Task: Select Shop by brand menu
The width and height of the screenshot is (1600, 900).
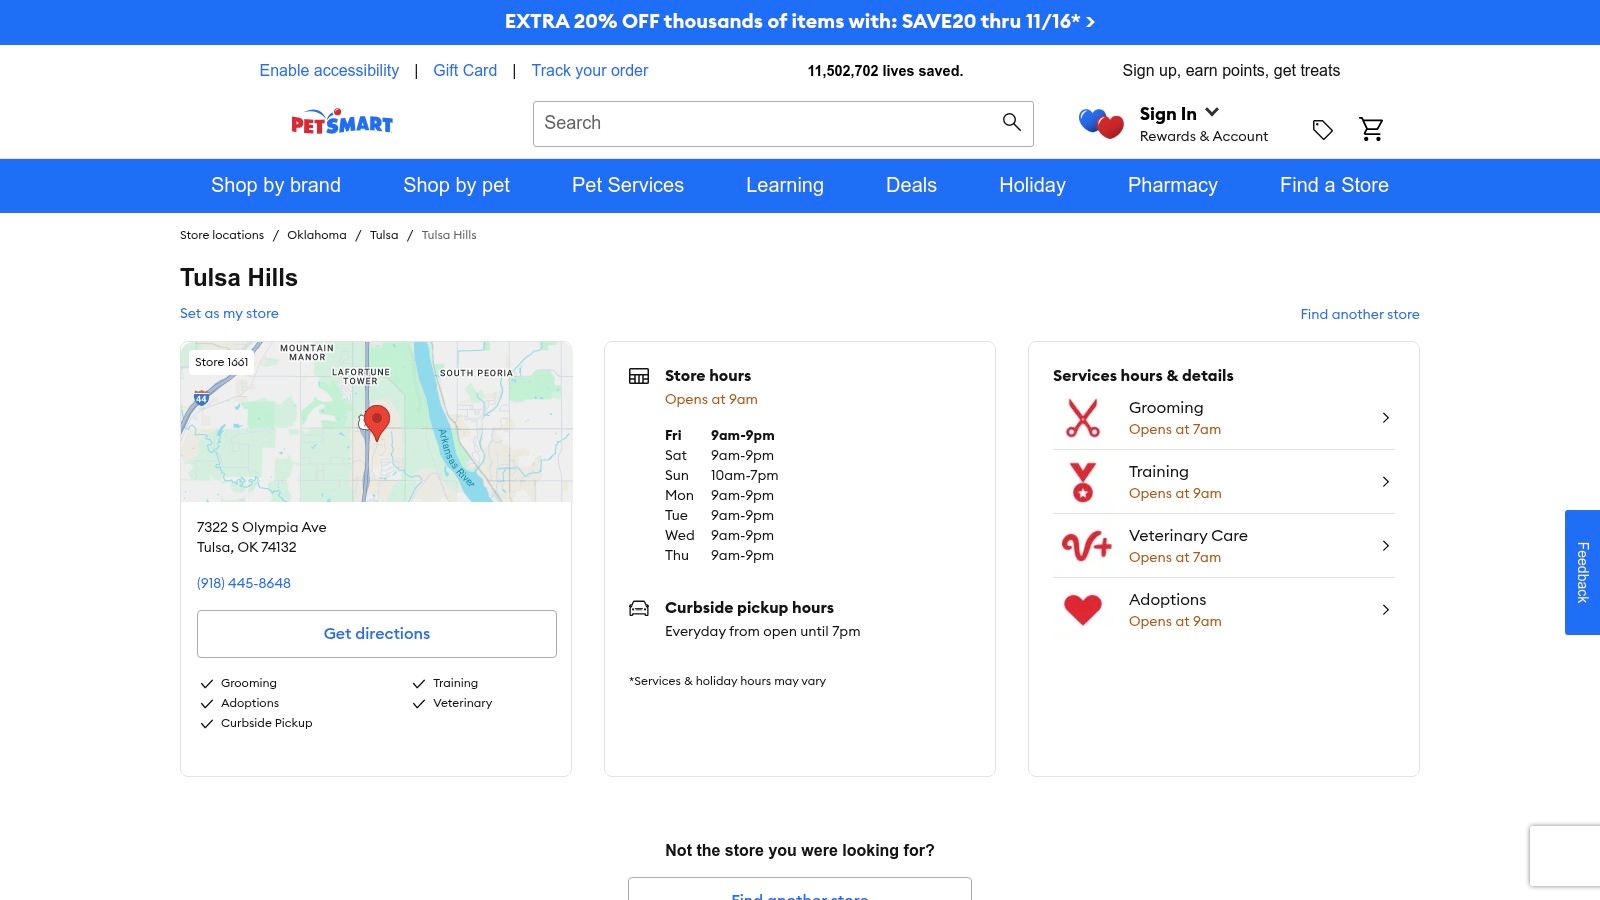Action: pyautogui.click(x=275, y=185)
